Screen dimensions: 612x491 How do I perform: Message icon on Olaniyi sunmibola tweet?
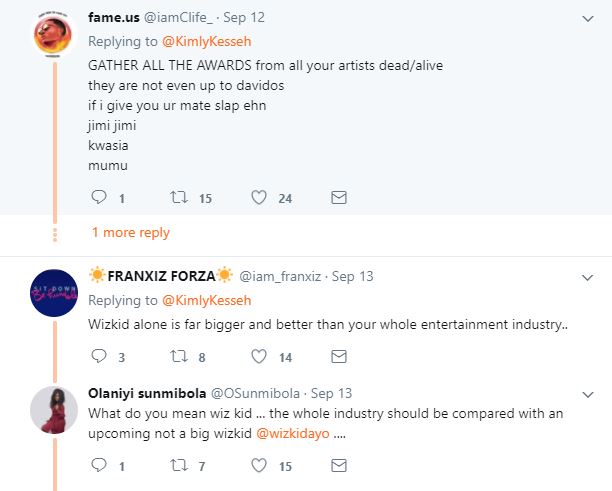tap(339, 465)
